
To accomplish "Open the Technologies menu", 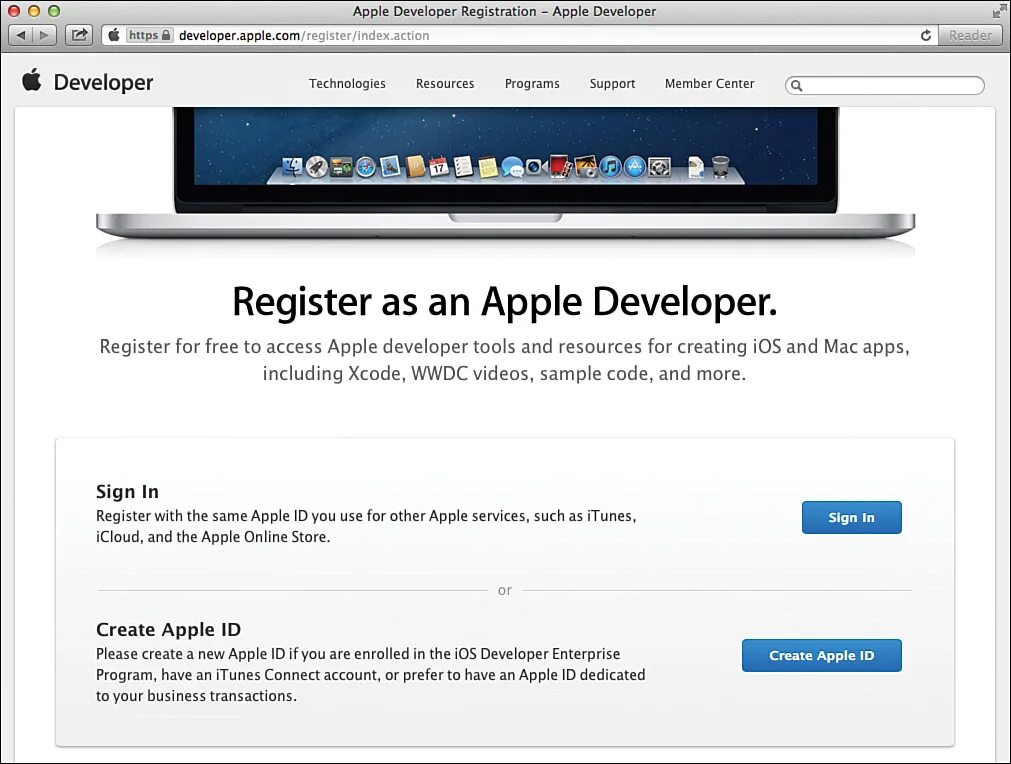I will pyautogui.click(x=347, y=84).
